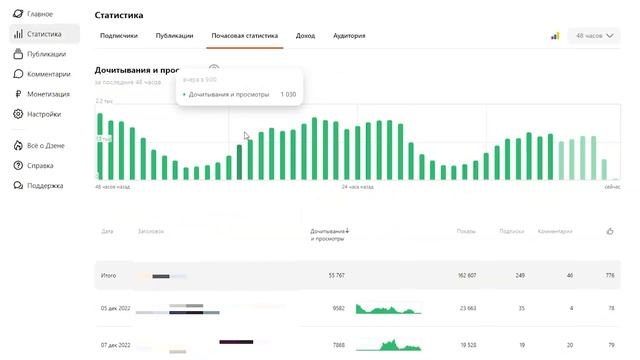Open Справка help item in sidebar
Screen dimensions: 640x360
pos(33,165)
